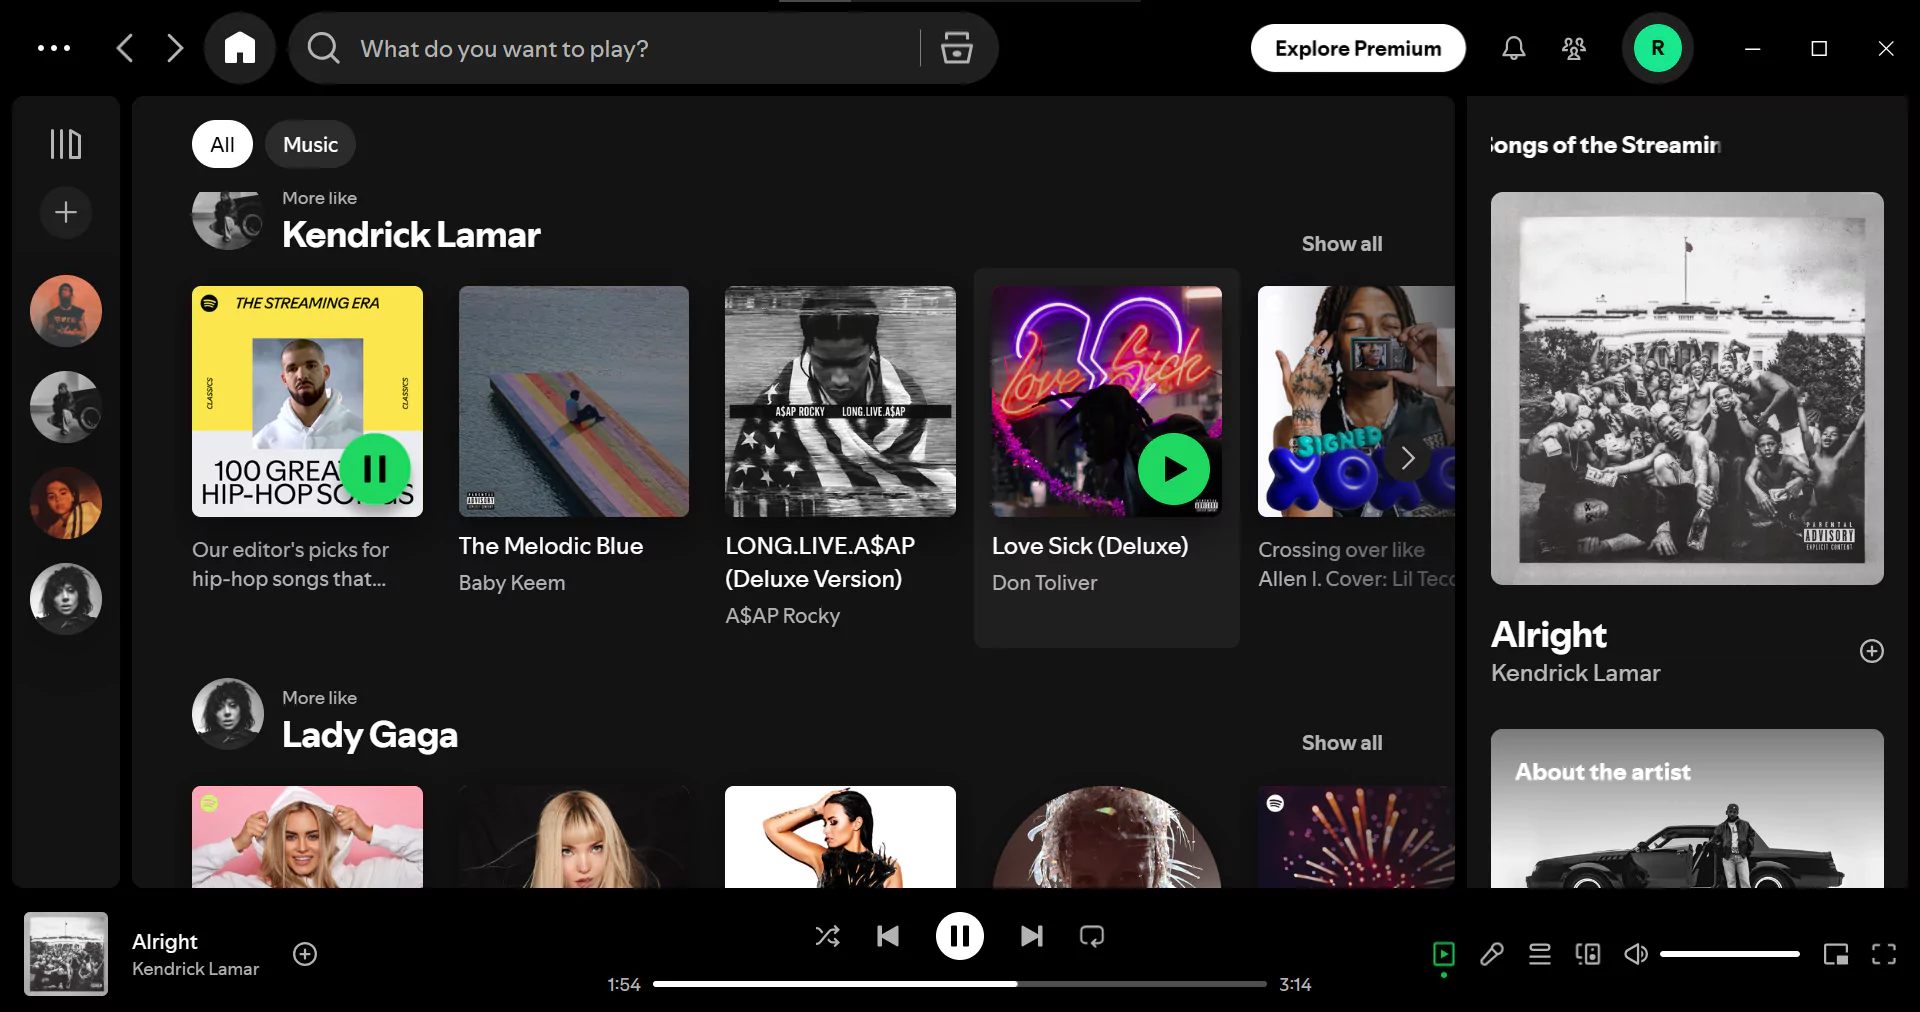1920x1012 pixels.
Task: Mute the volume speaker icon
Action: [x=1636, y=954]
